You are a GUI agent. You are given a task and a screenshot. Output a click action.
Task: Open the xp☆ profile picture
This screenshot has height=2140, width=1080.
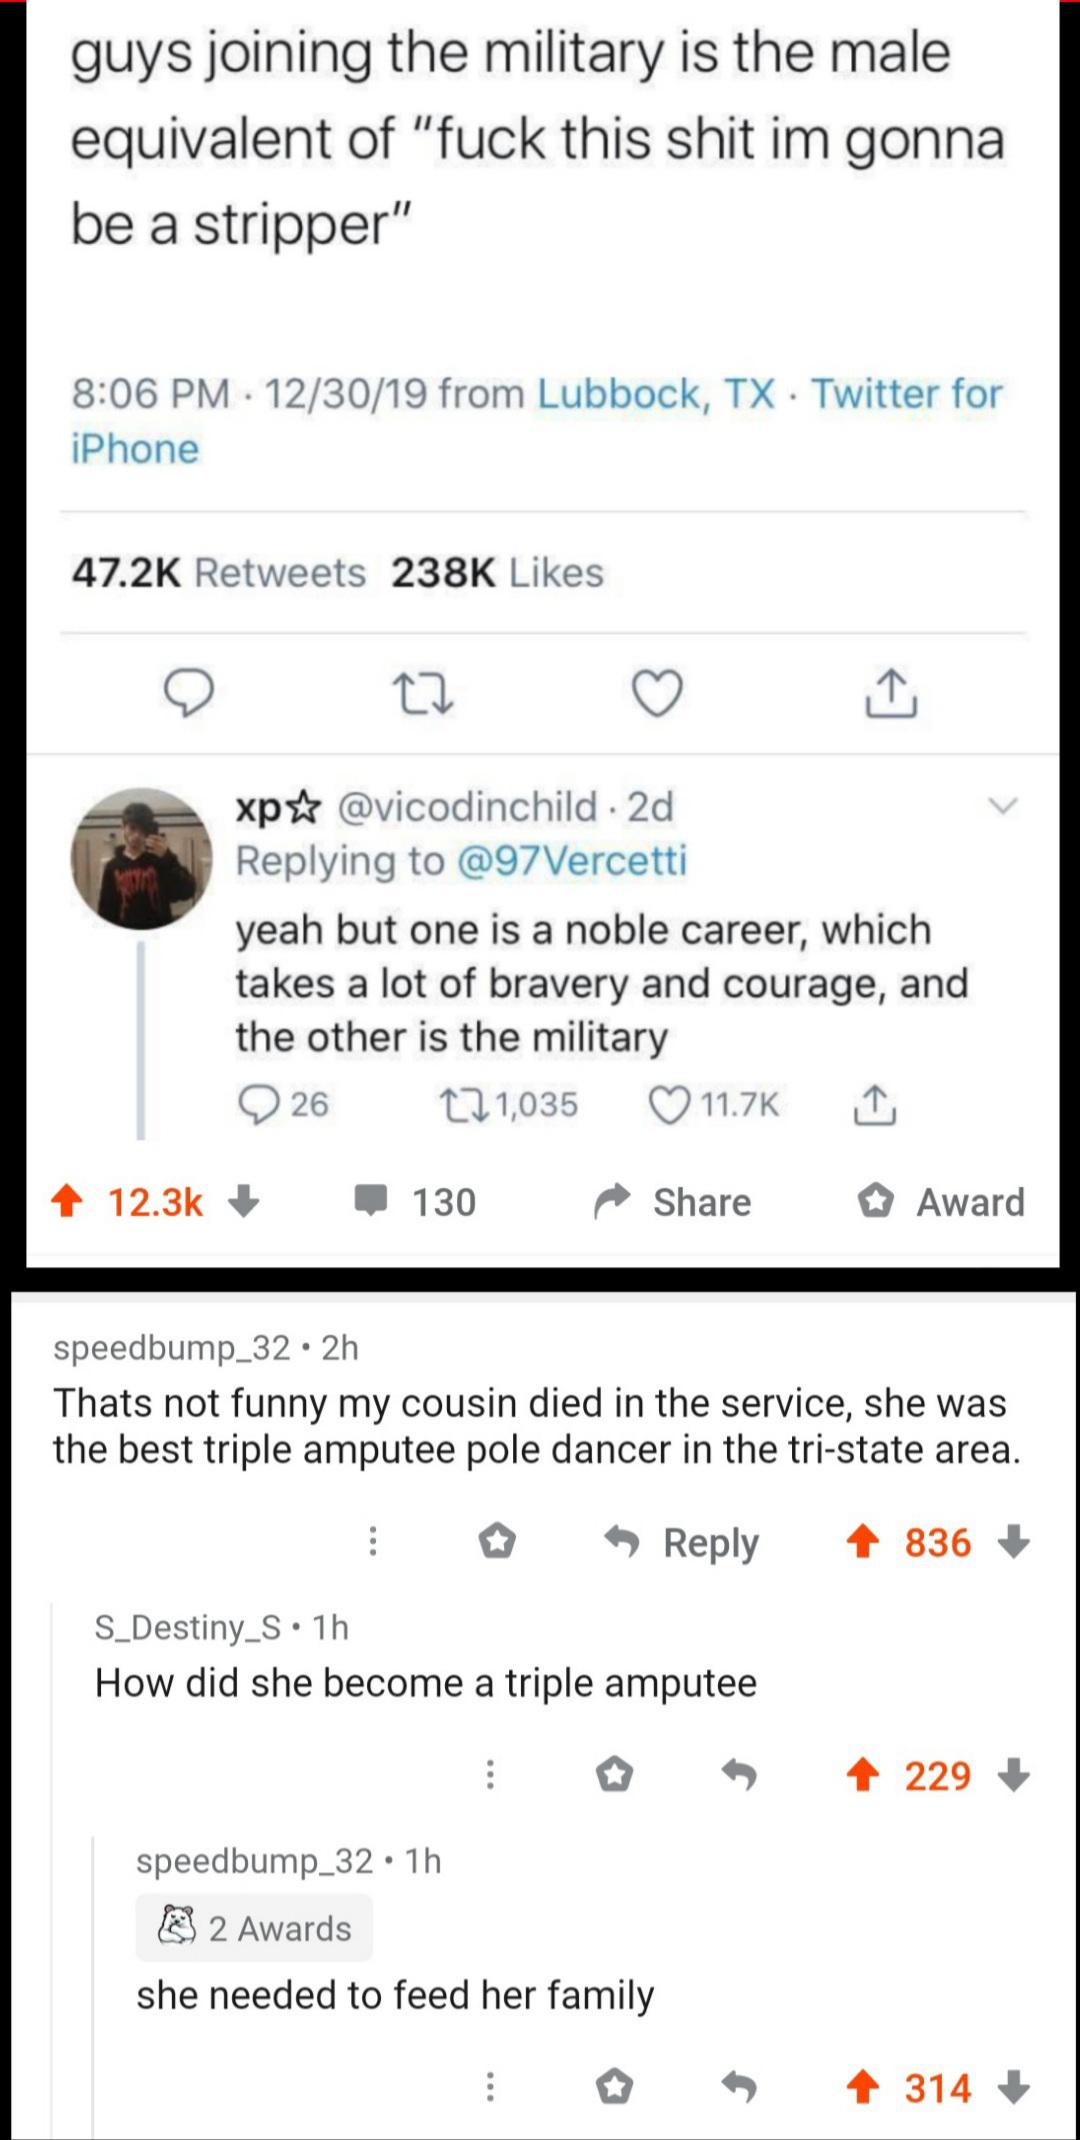(141, 859)
